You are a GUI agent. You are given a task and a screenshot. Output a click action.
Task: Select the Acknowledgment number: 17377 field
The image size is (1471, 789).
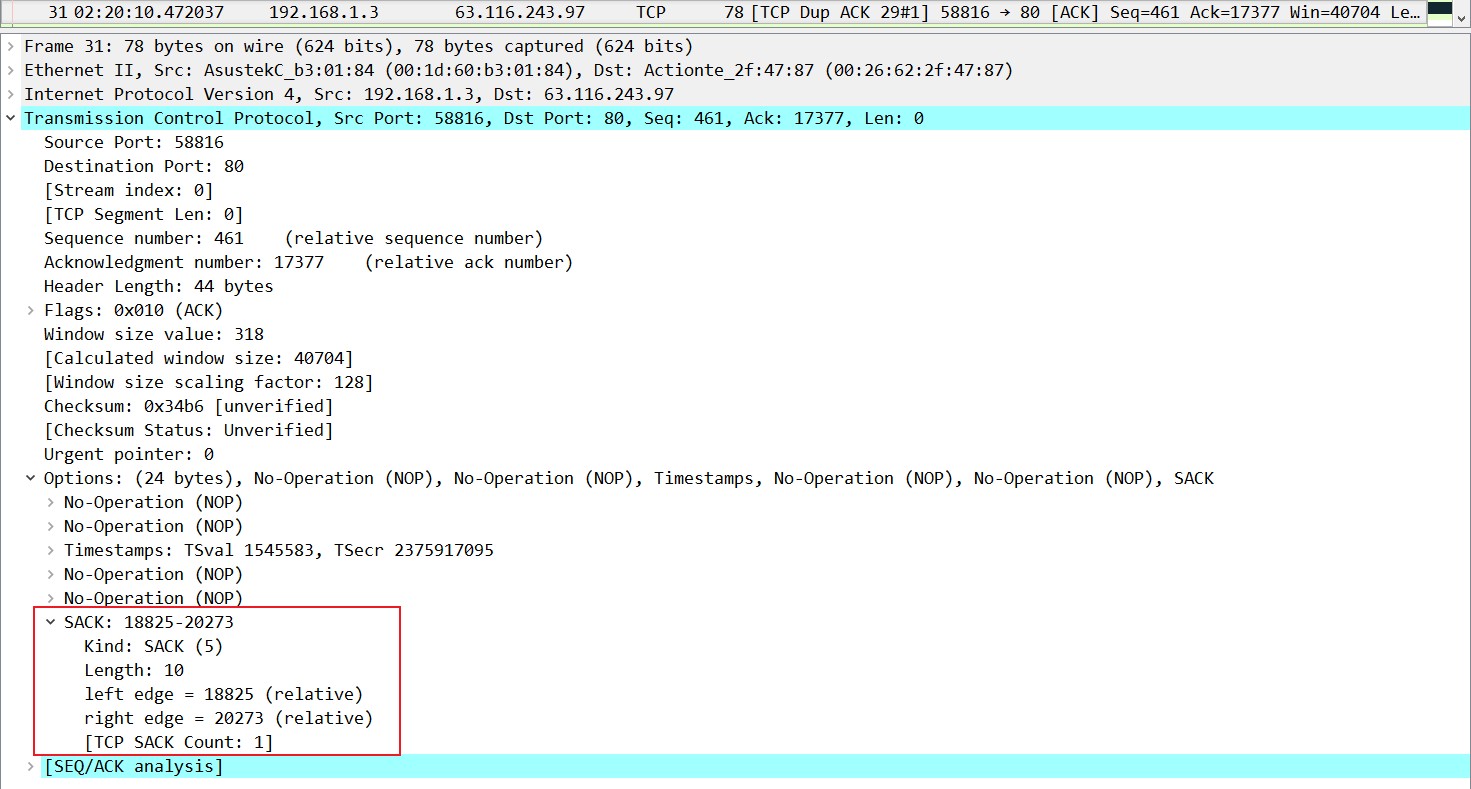308,262
